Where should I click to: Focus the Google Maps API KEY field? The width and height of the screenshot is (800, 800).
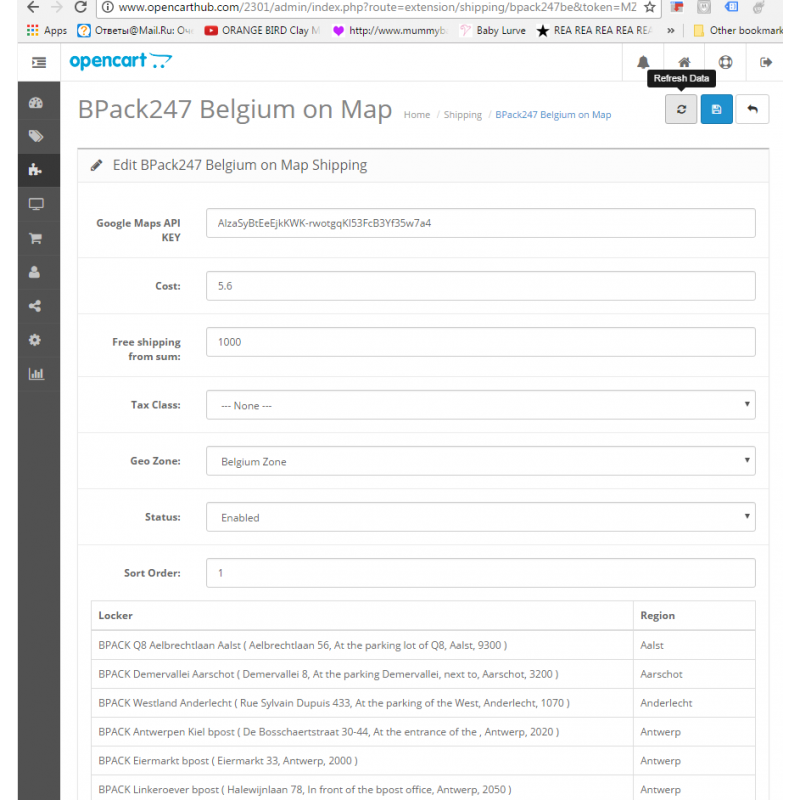(481, 223)
